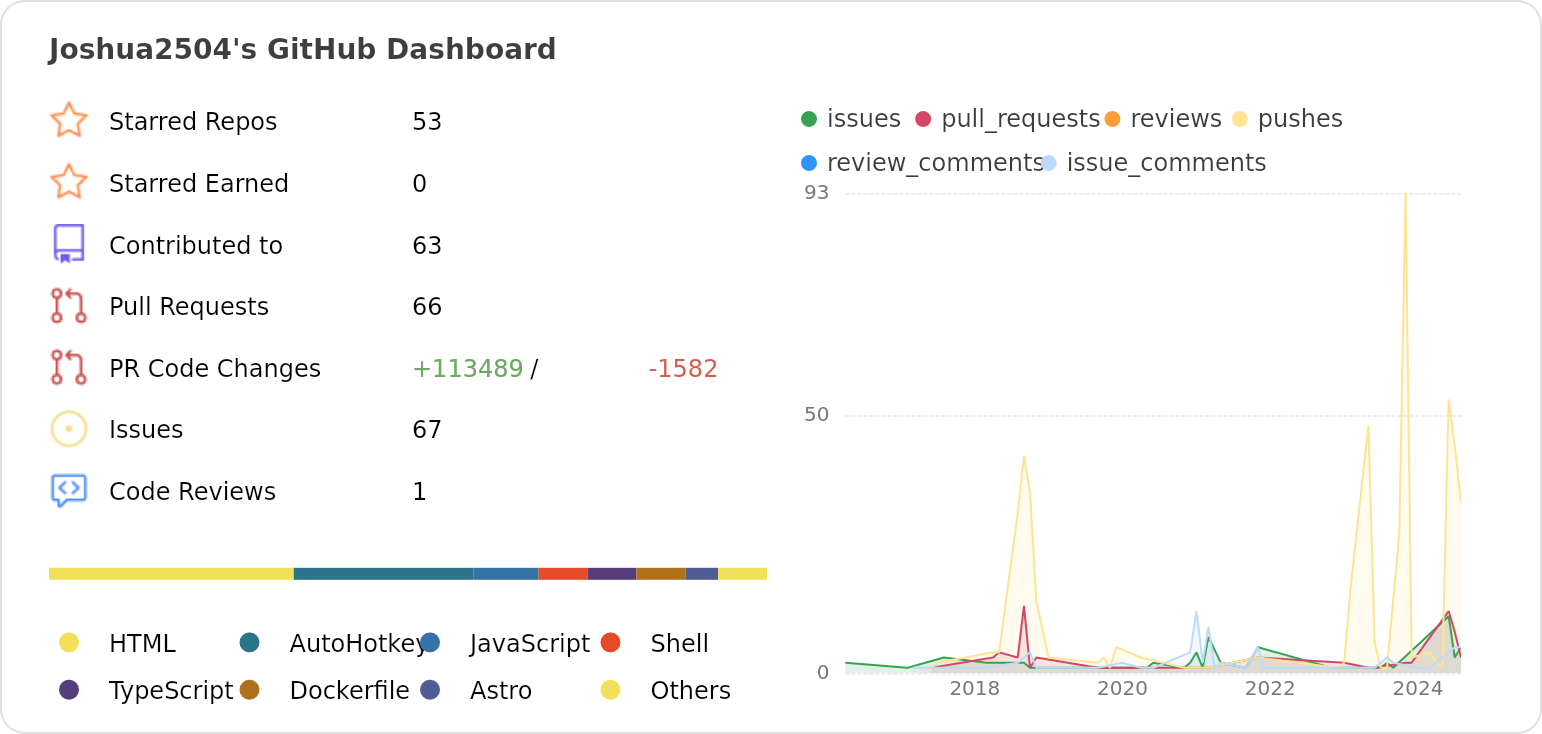
Task: Click the brown Dockerfile segment of language bar
Action: pos(661,574)
